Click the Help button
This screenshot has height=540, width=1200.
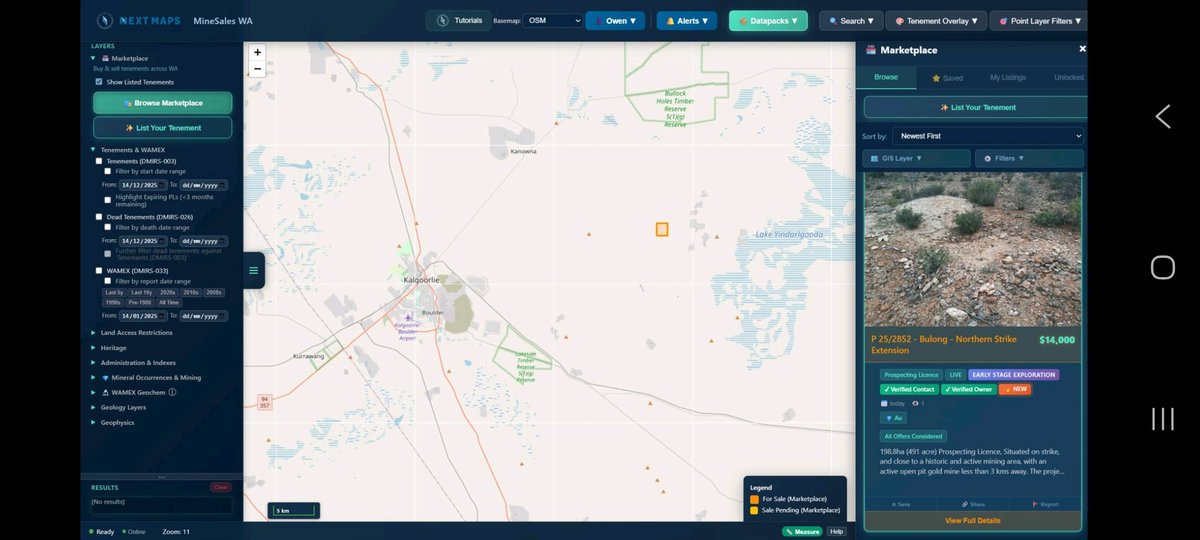click(837, 532)
